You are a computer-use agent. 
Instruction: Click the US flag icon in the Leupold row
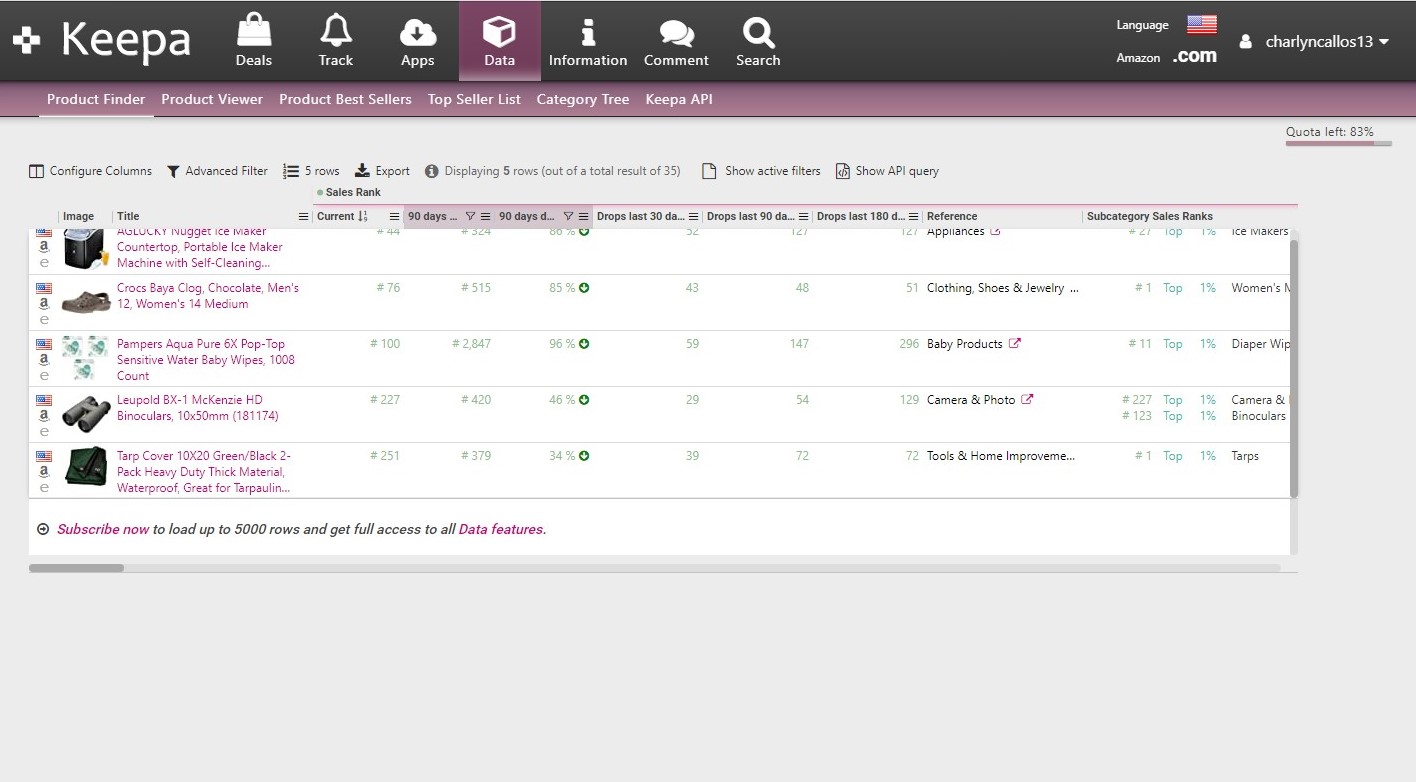[44, 399]
